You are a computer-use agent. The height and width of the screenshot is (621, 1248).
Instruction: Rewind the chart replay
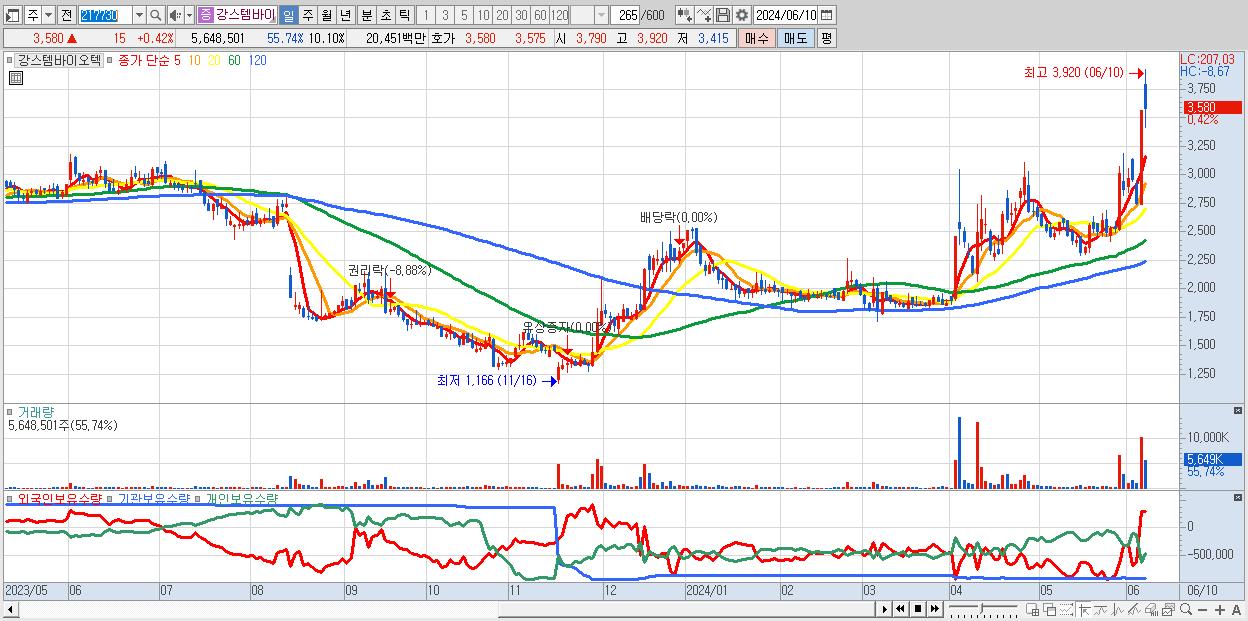pos(901,609)
